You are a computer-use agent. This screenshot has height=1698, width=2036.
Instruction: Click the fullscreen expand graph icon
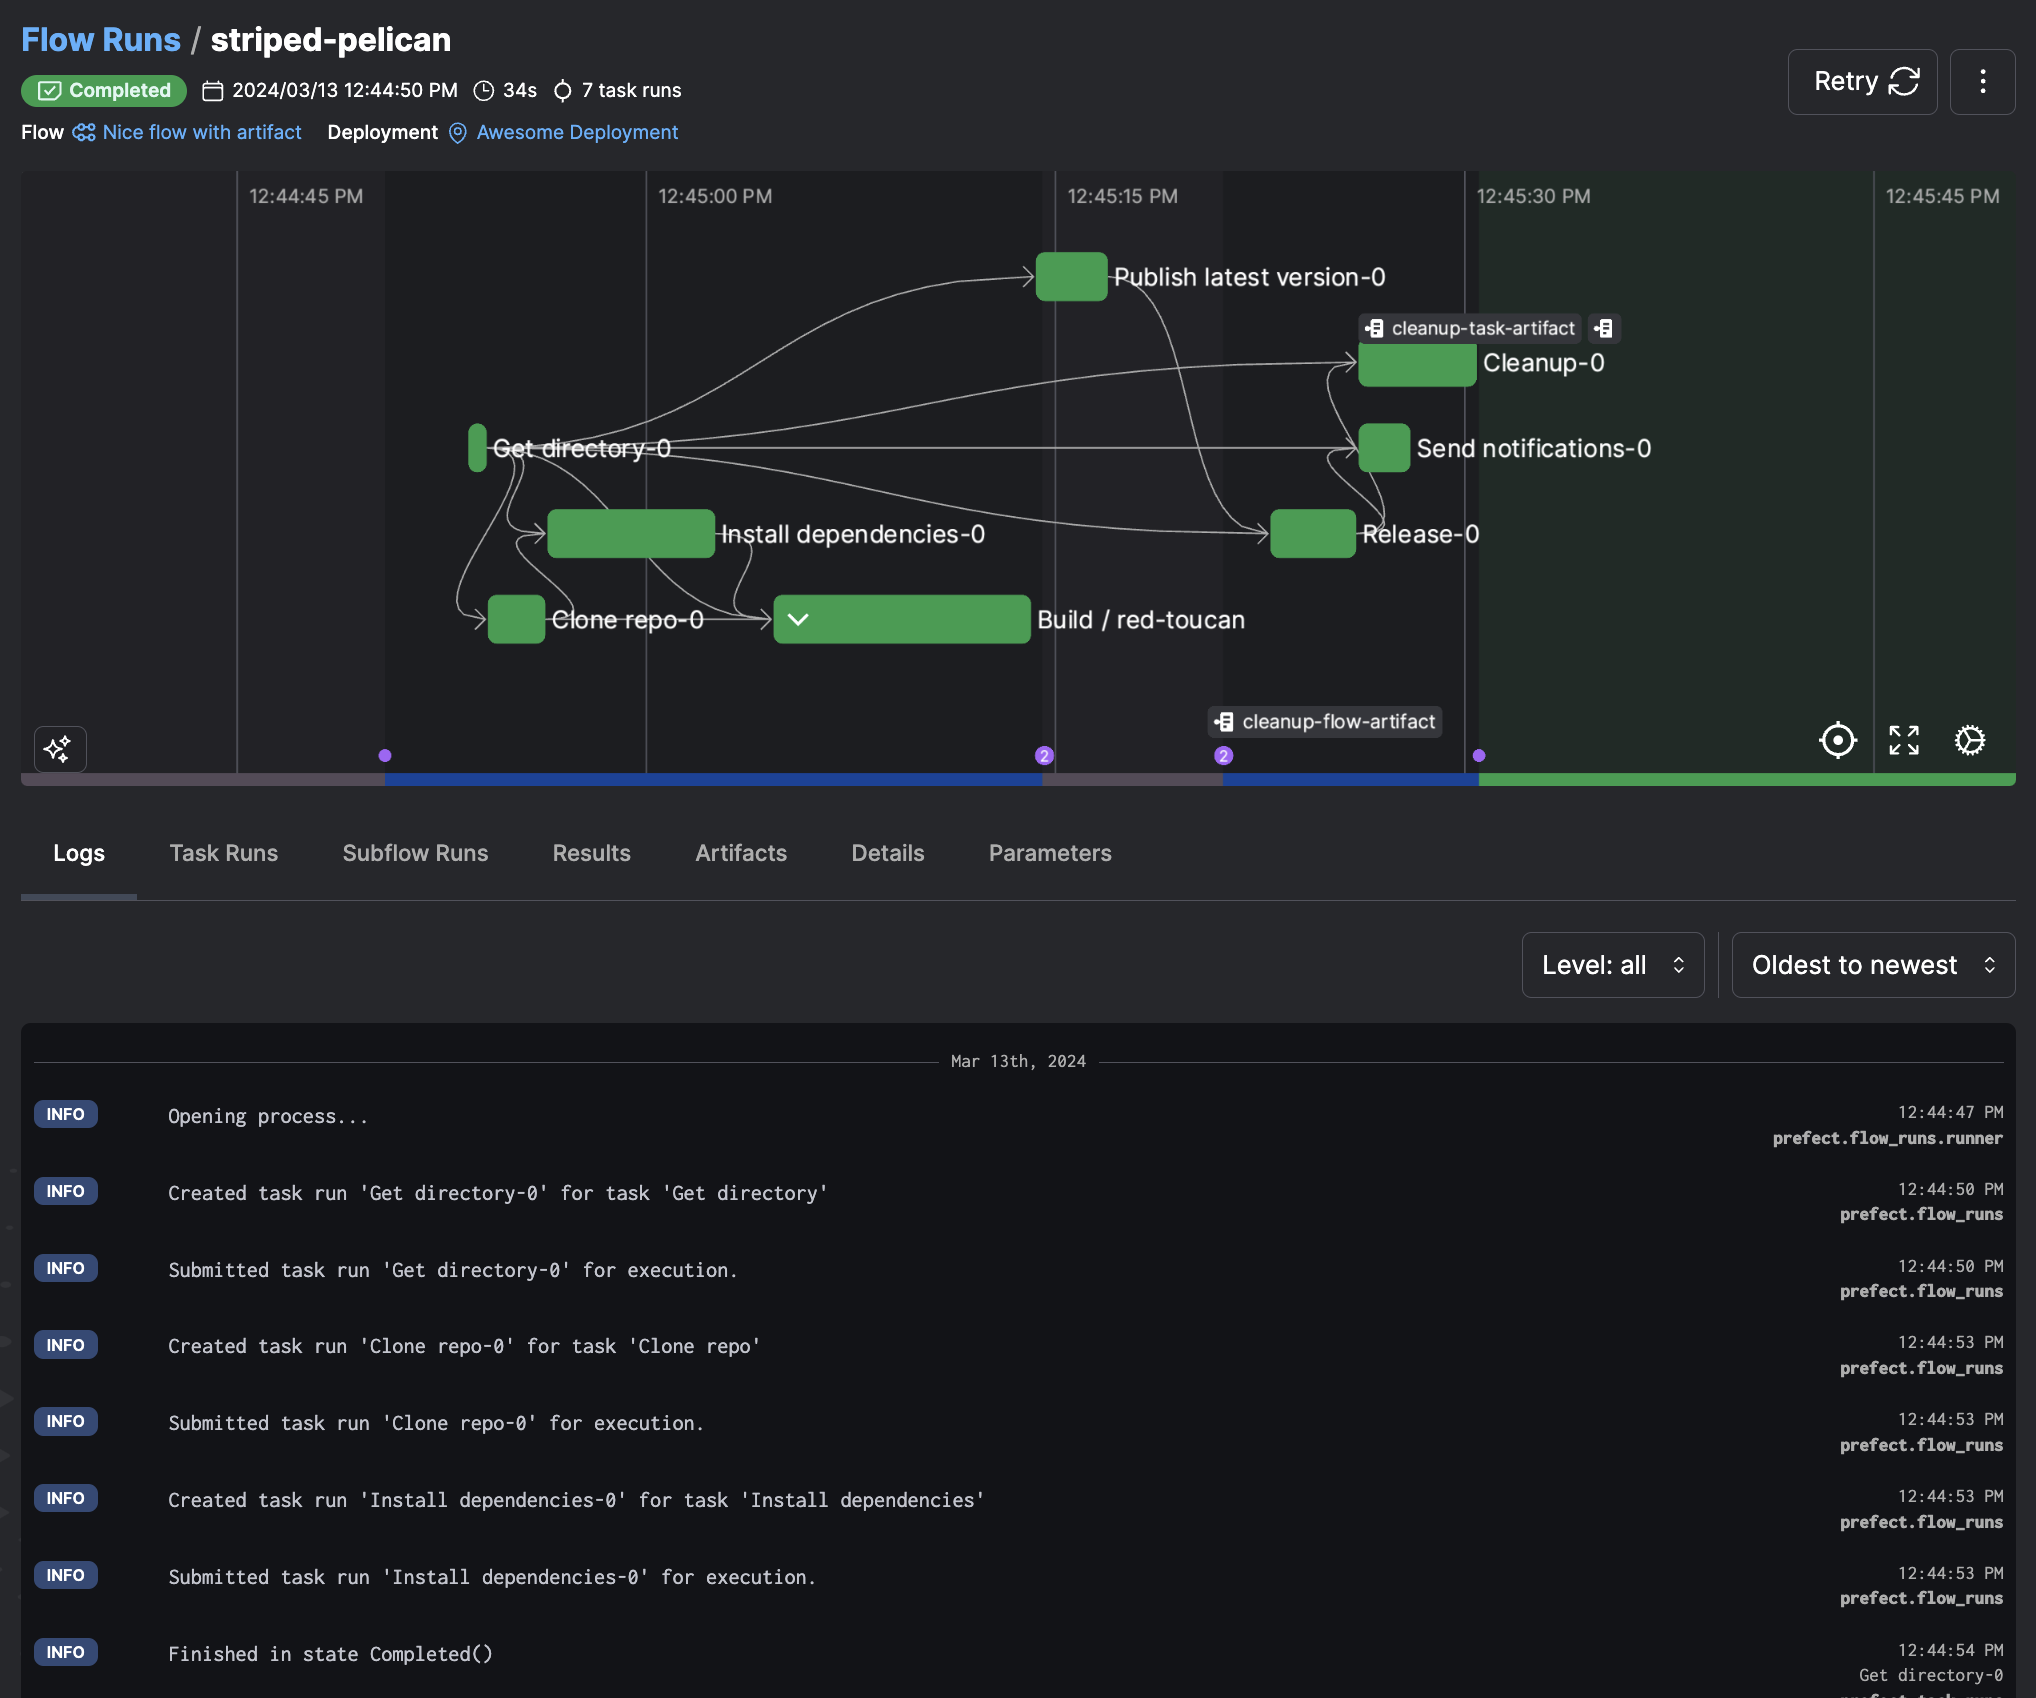coord(1903,741)
